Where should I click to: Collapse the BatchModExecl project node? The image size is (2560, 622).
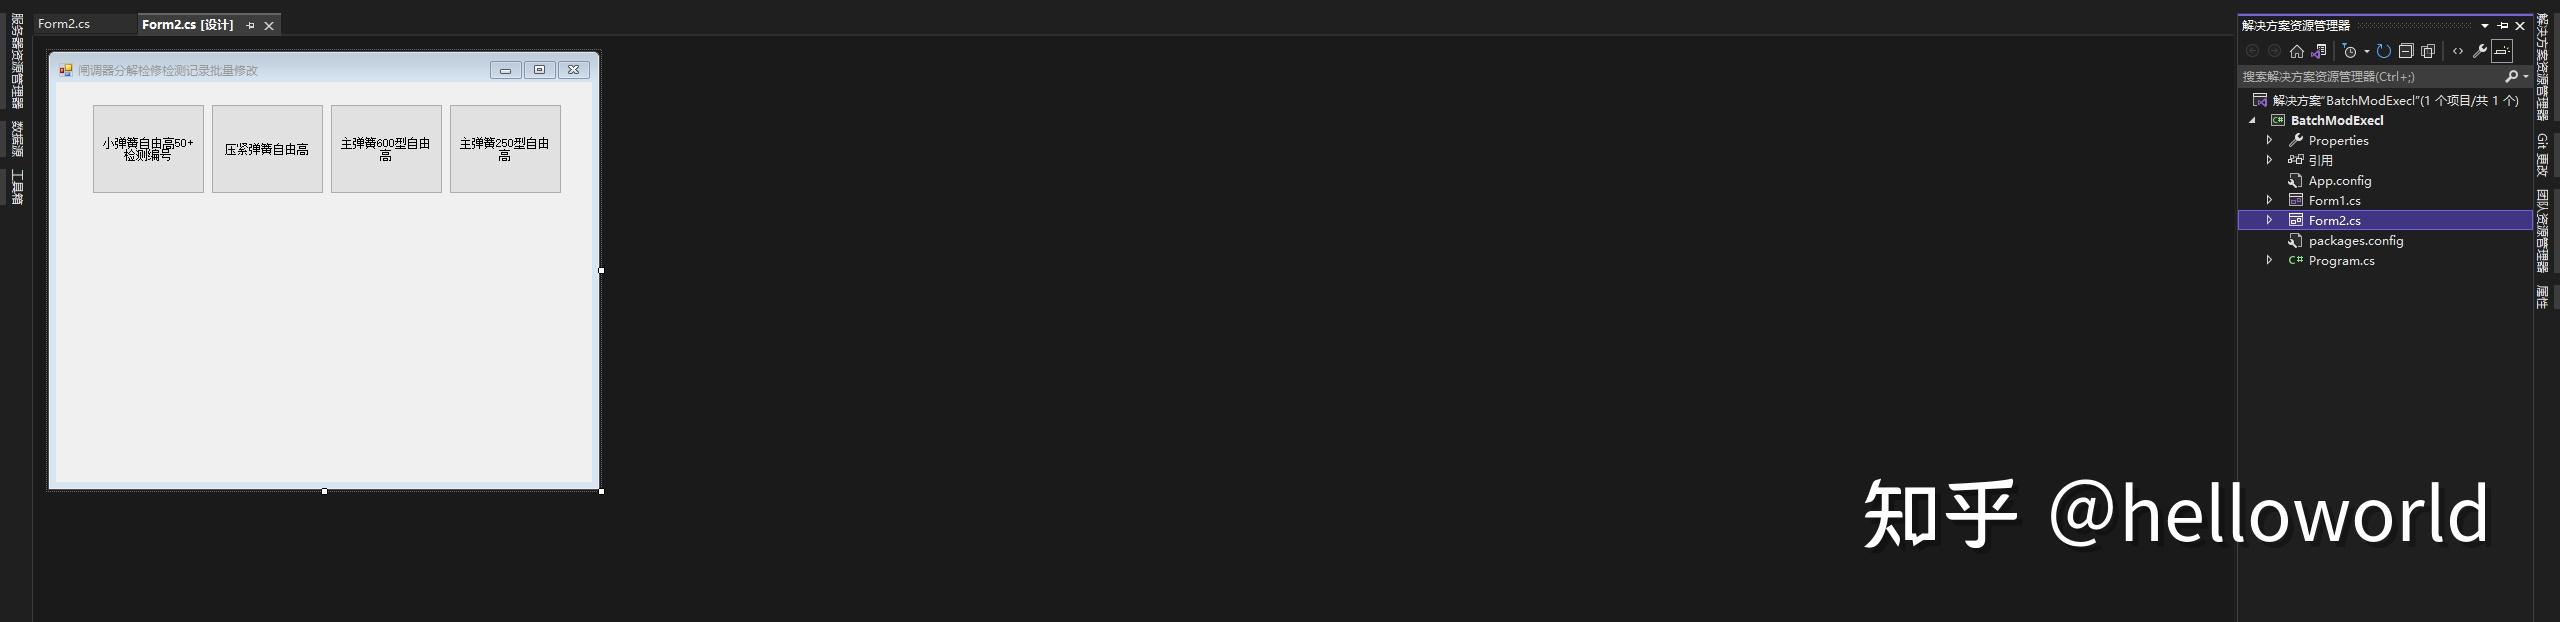coord(2252,120)
